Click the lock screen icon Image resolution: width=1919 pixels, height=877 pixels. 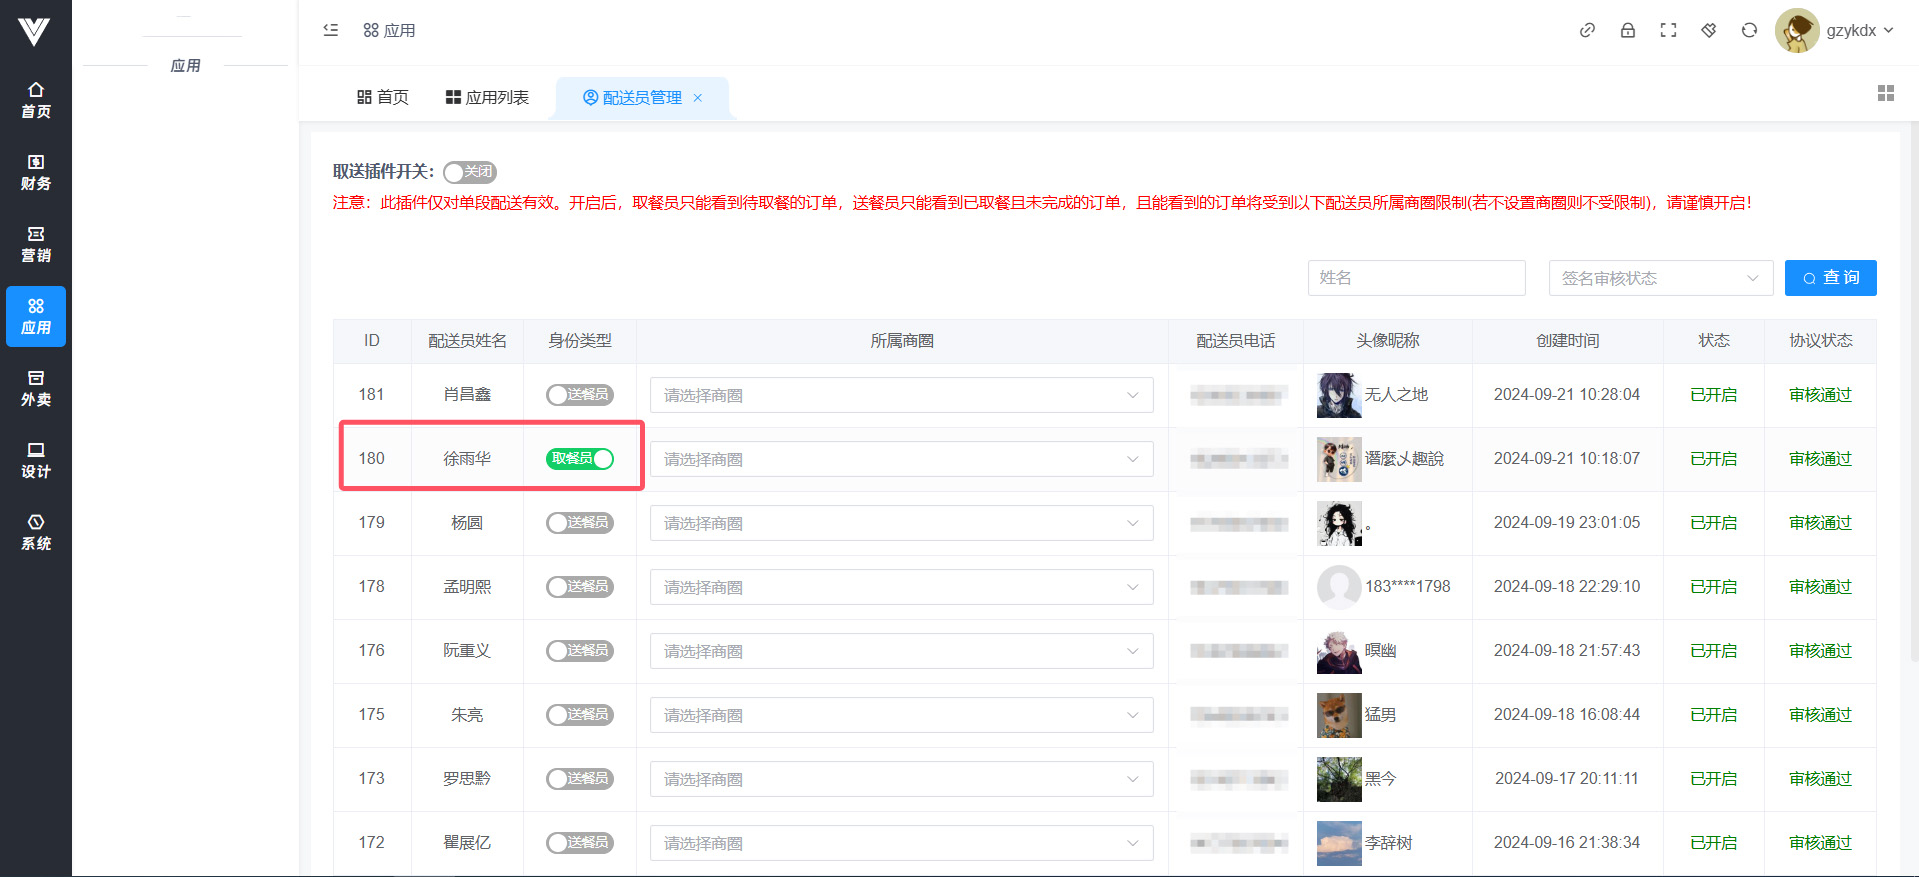point(1628,30)
